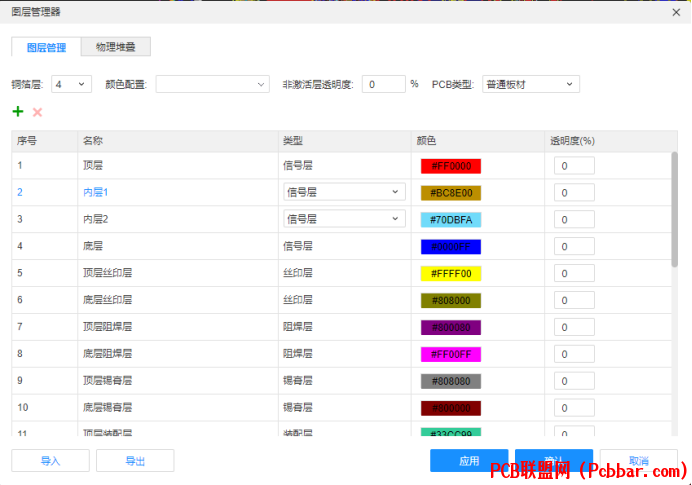692x485 pixels.
Task: Click the #800000 color swatch
Action: click(x=451, y=408)
